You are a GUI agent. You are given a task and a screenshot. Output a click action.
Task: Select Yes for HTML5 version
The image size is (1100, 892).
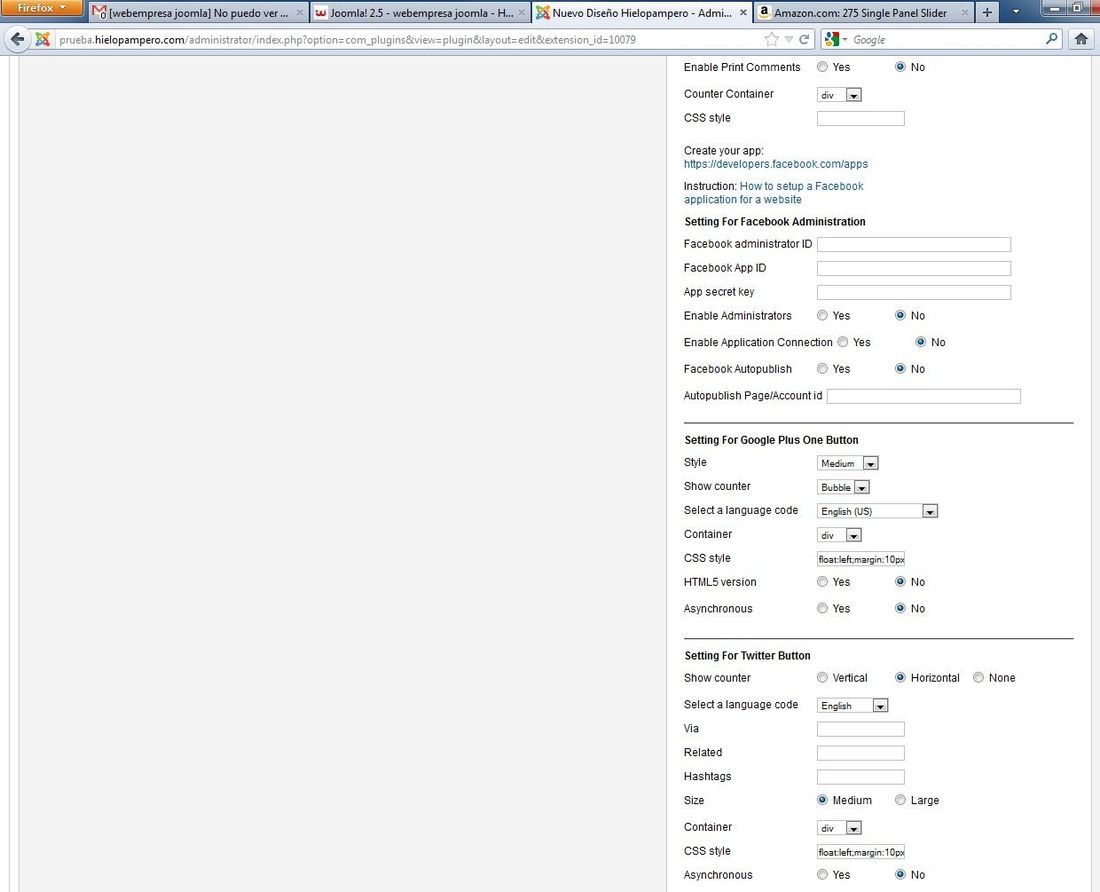(x=822, y=582)
